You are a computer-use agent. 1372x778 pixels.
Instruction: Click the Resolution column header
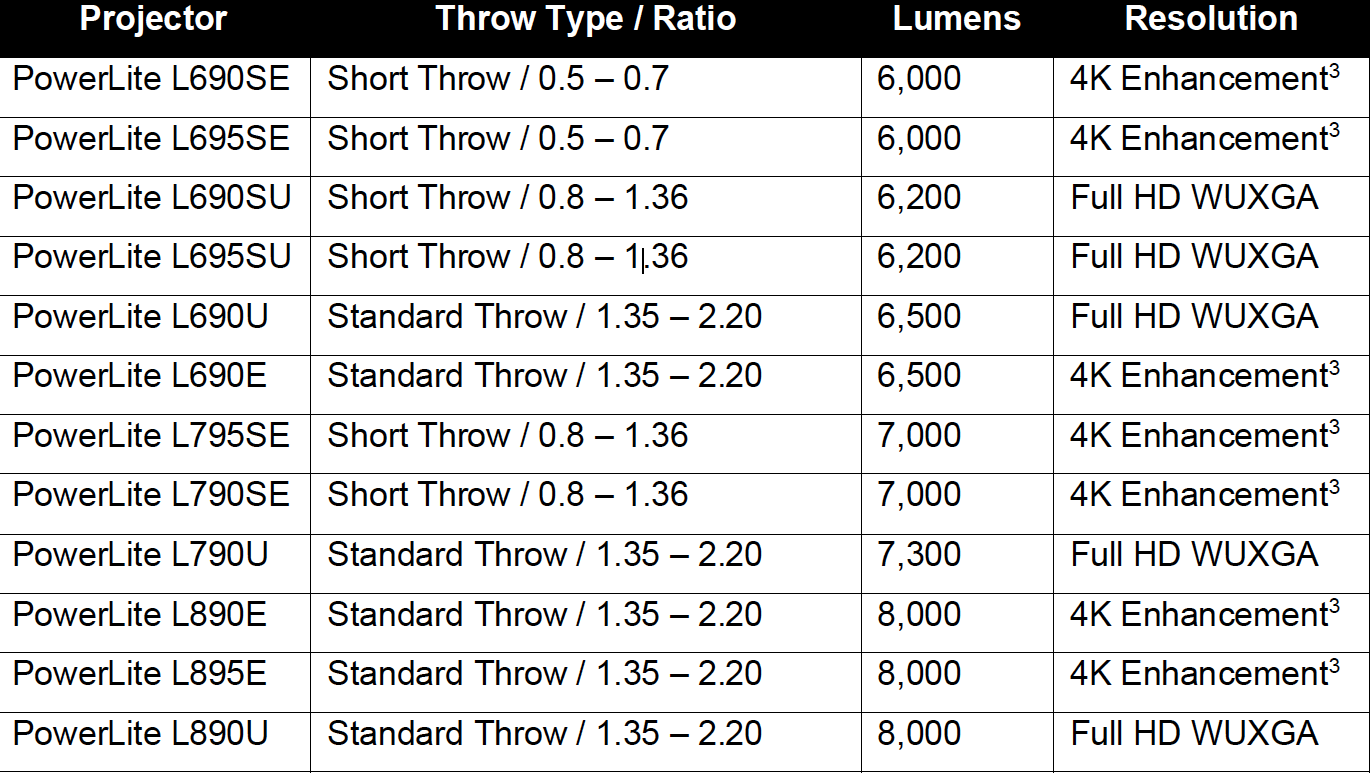[1211, 19]
